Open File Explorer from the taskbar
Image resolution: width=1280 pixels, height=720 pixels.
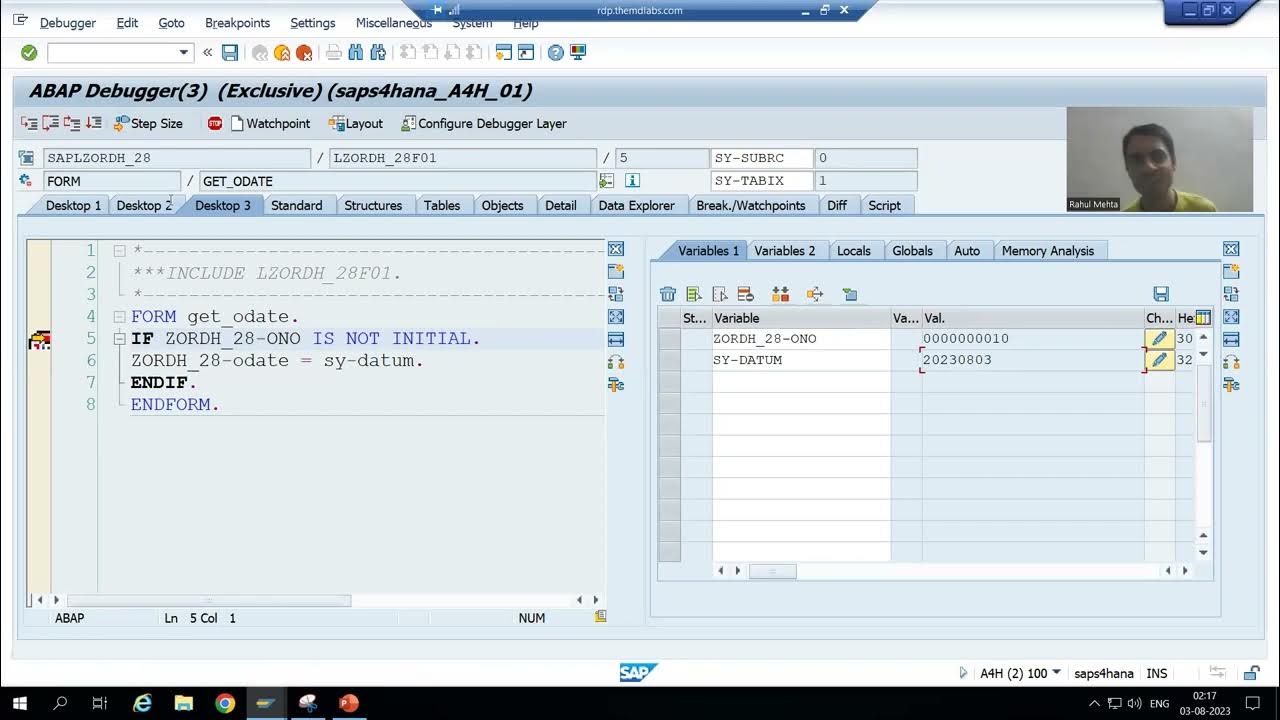[183, 703]
